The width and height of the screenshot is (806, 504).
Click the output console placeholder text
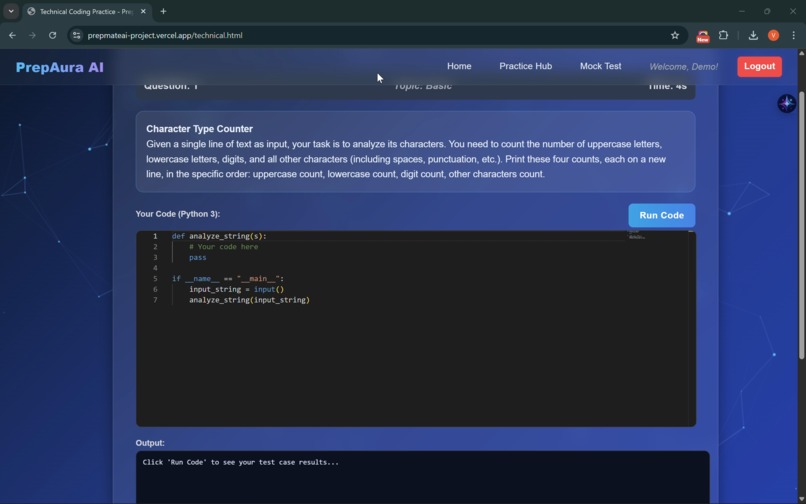click(241, 462)
